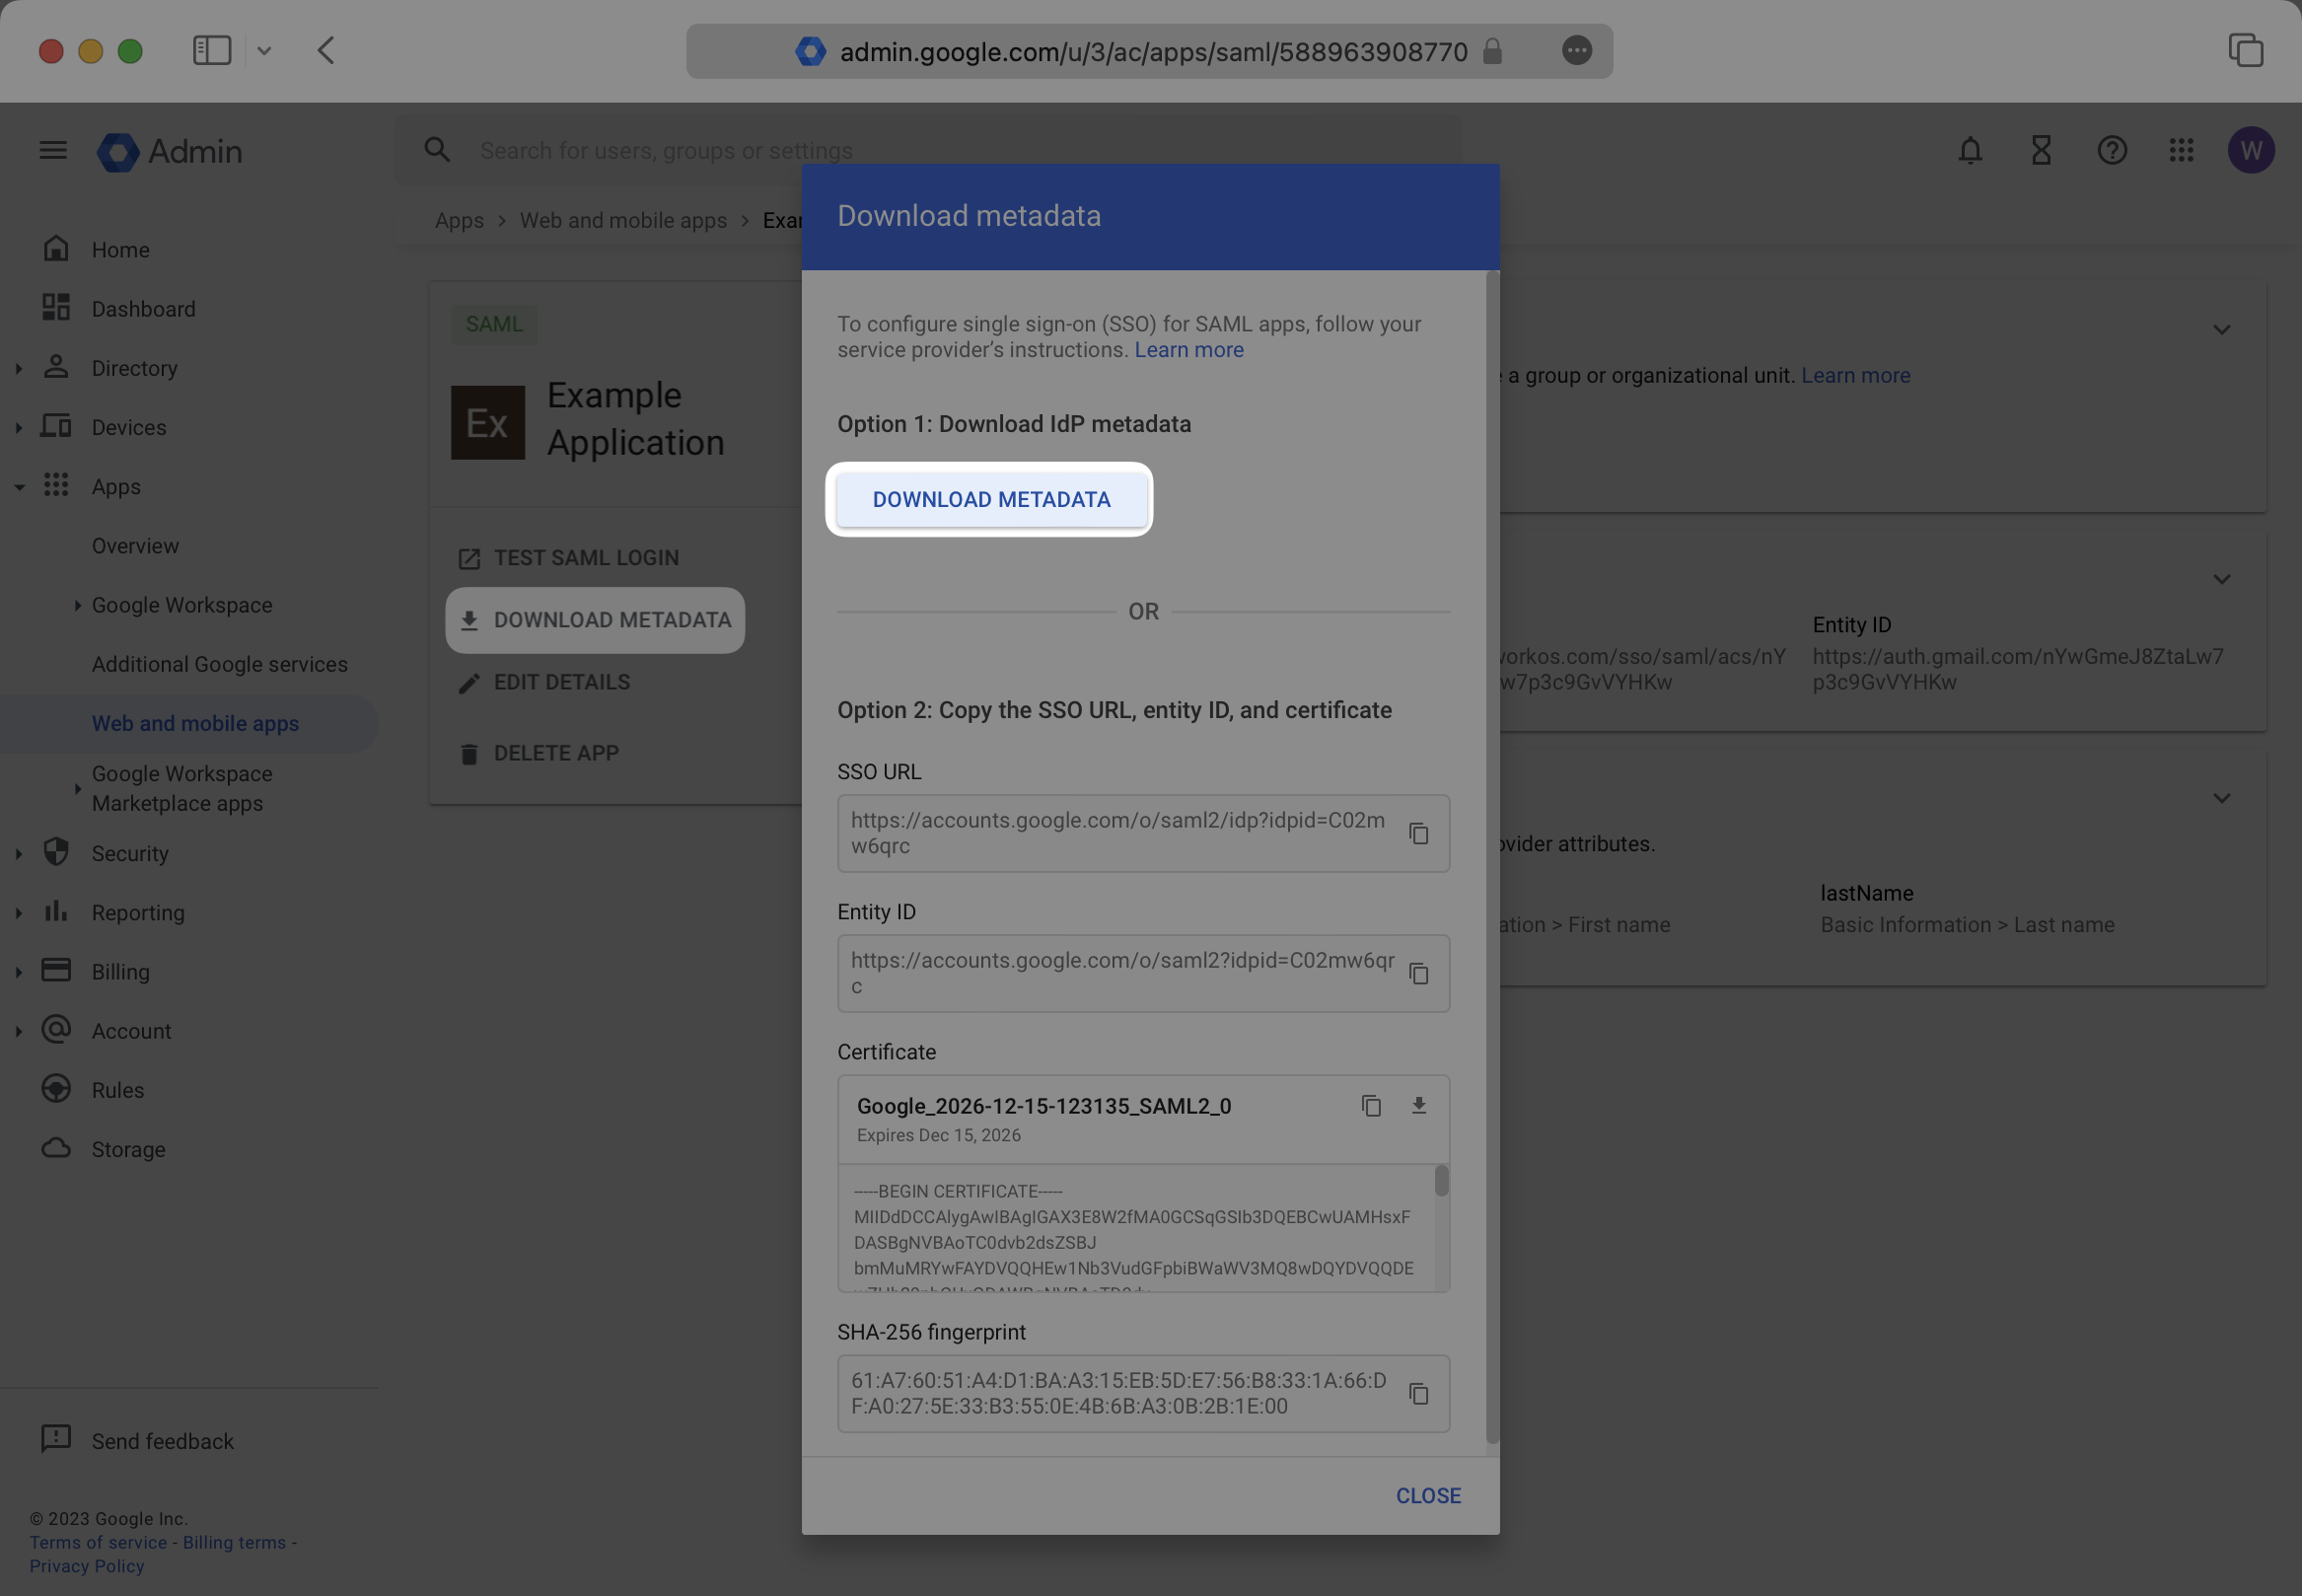Click the Google apps grid icon
Image resolution: width=2302 pixels, height=1596 pixels.
[2182, 149]
